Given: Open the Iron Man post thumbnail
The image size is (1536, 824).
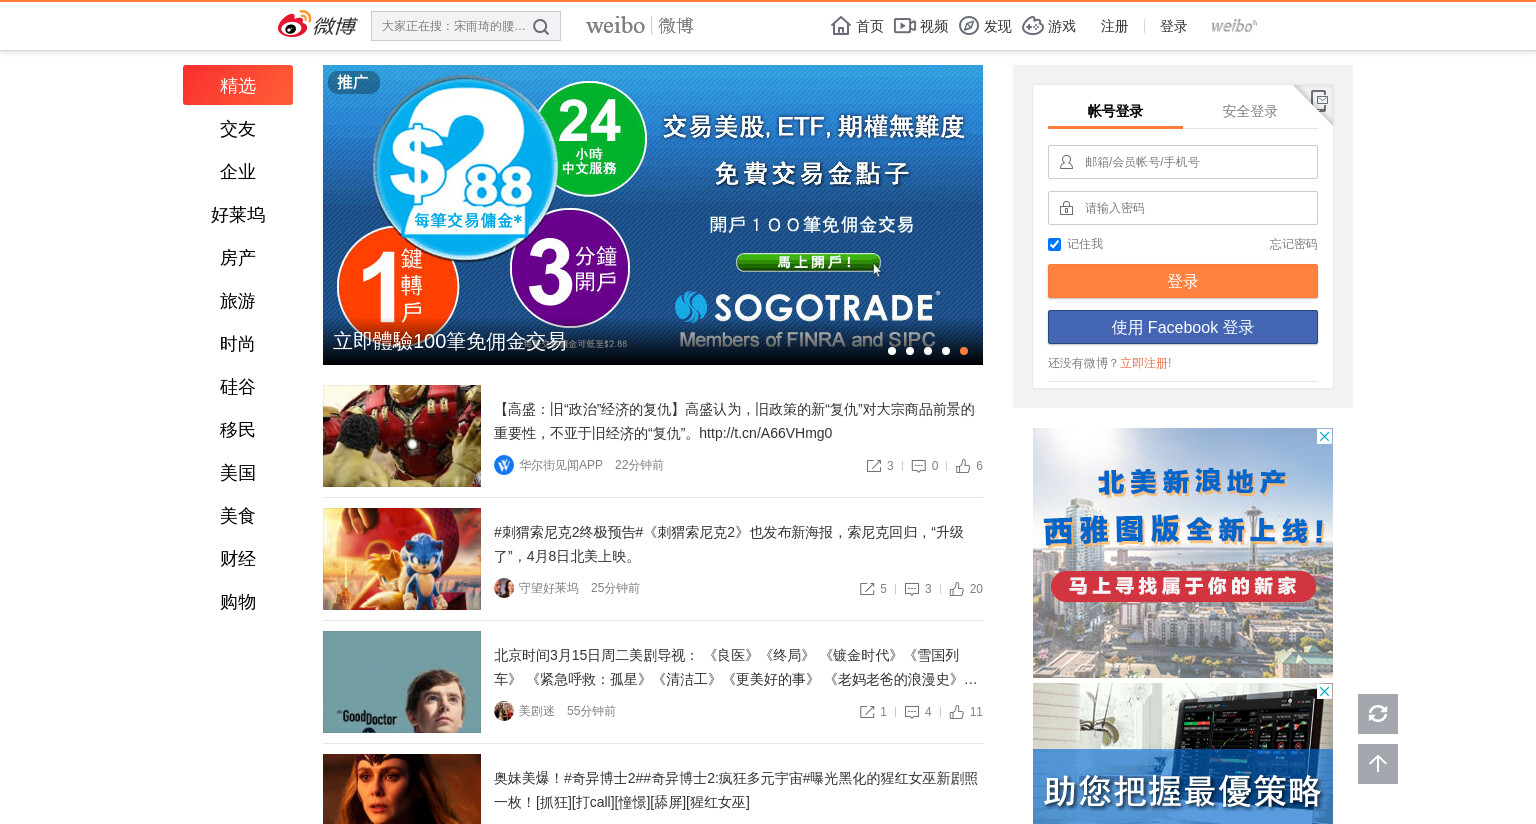Looking at the screenshot, I should pos(402,436).
